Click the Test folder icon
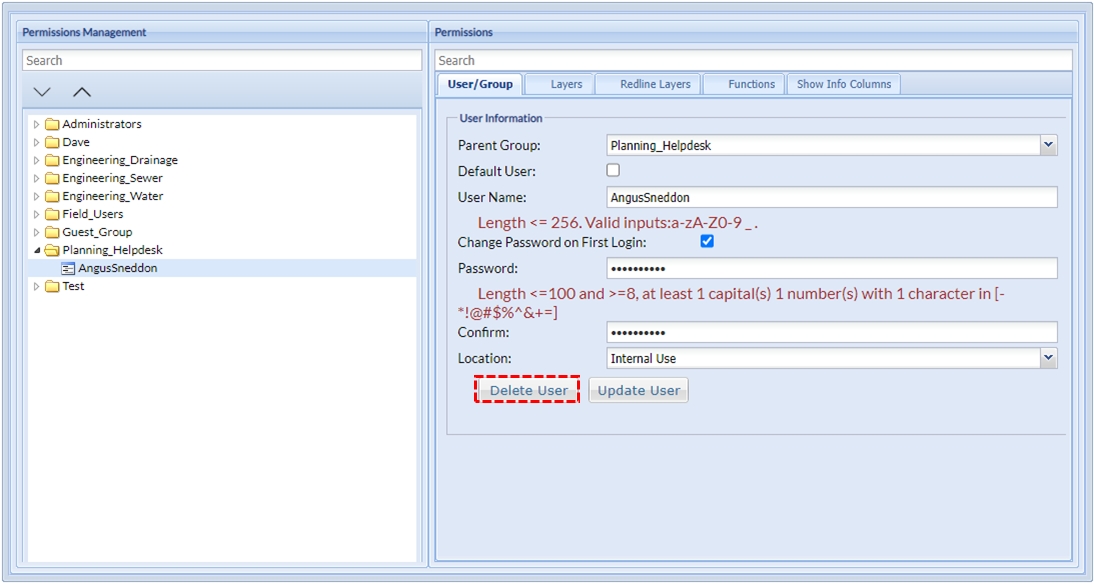Viewport: 1094px width, 584px height. pos(52,286)
